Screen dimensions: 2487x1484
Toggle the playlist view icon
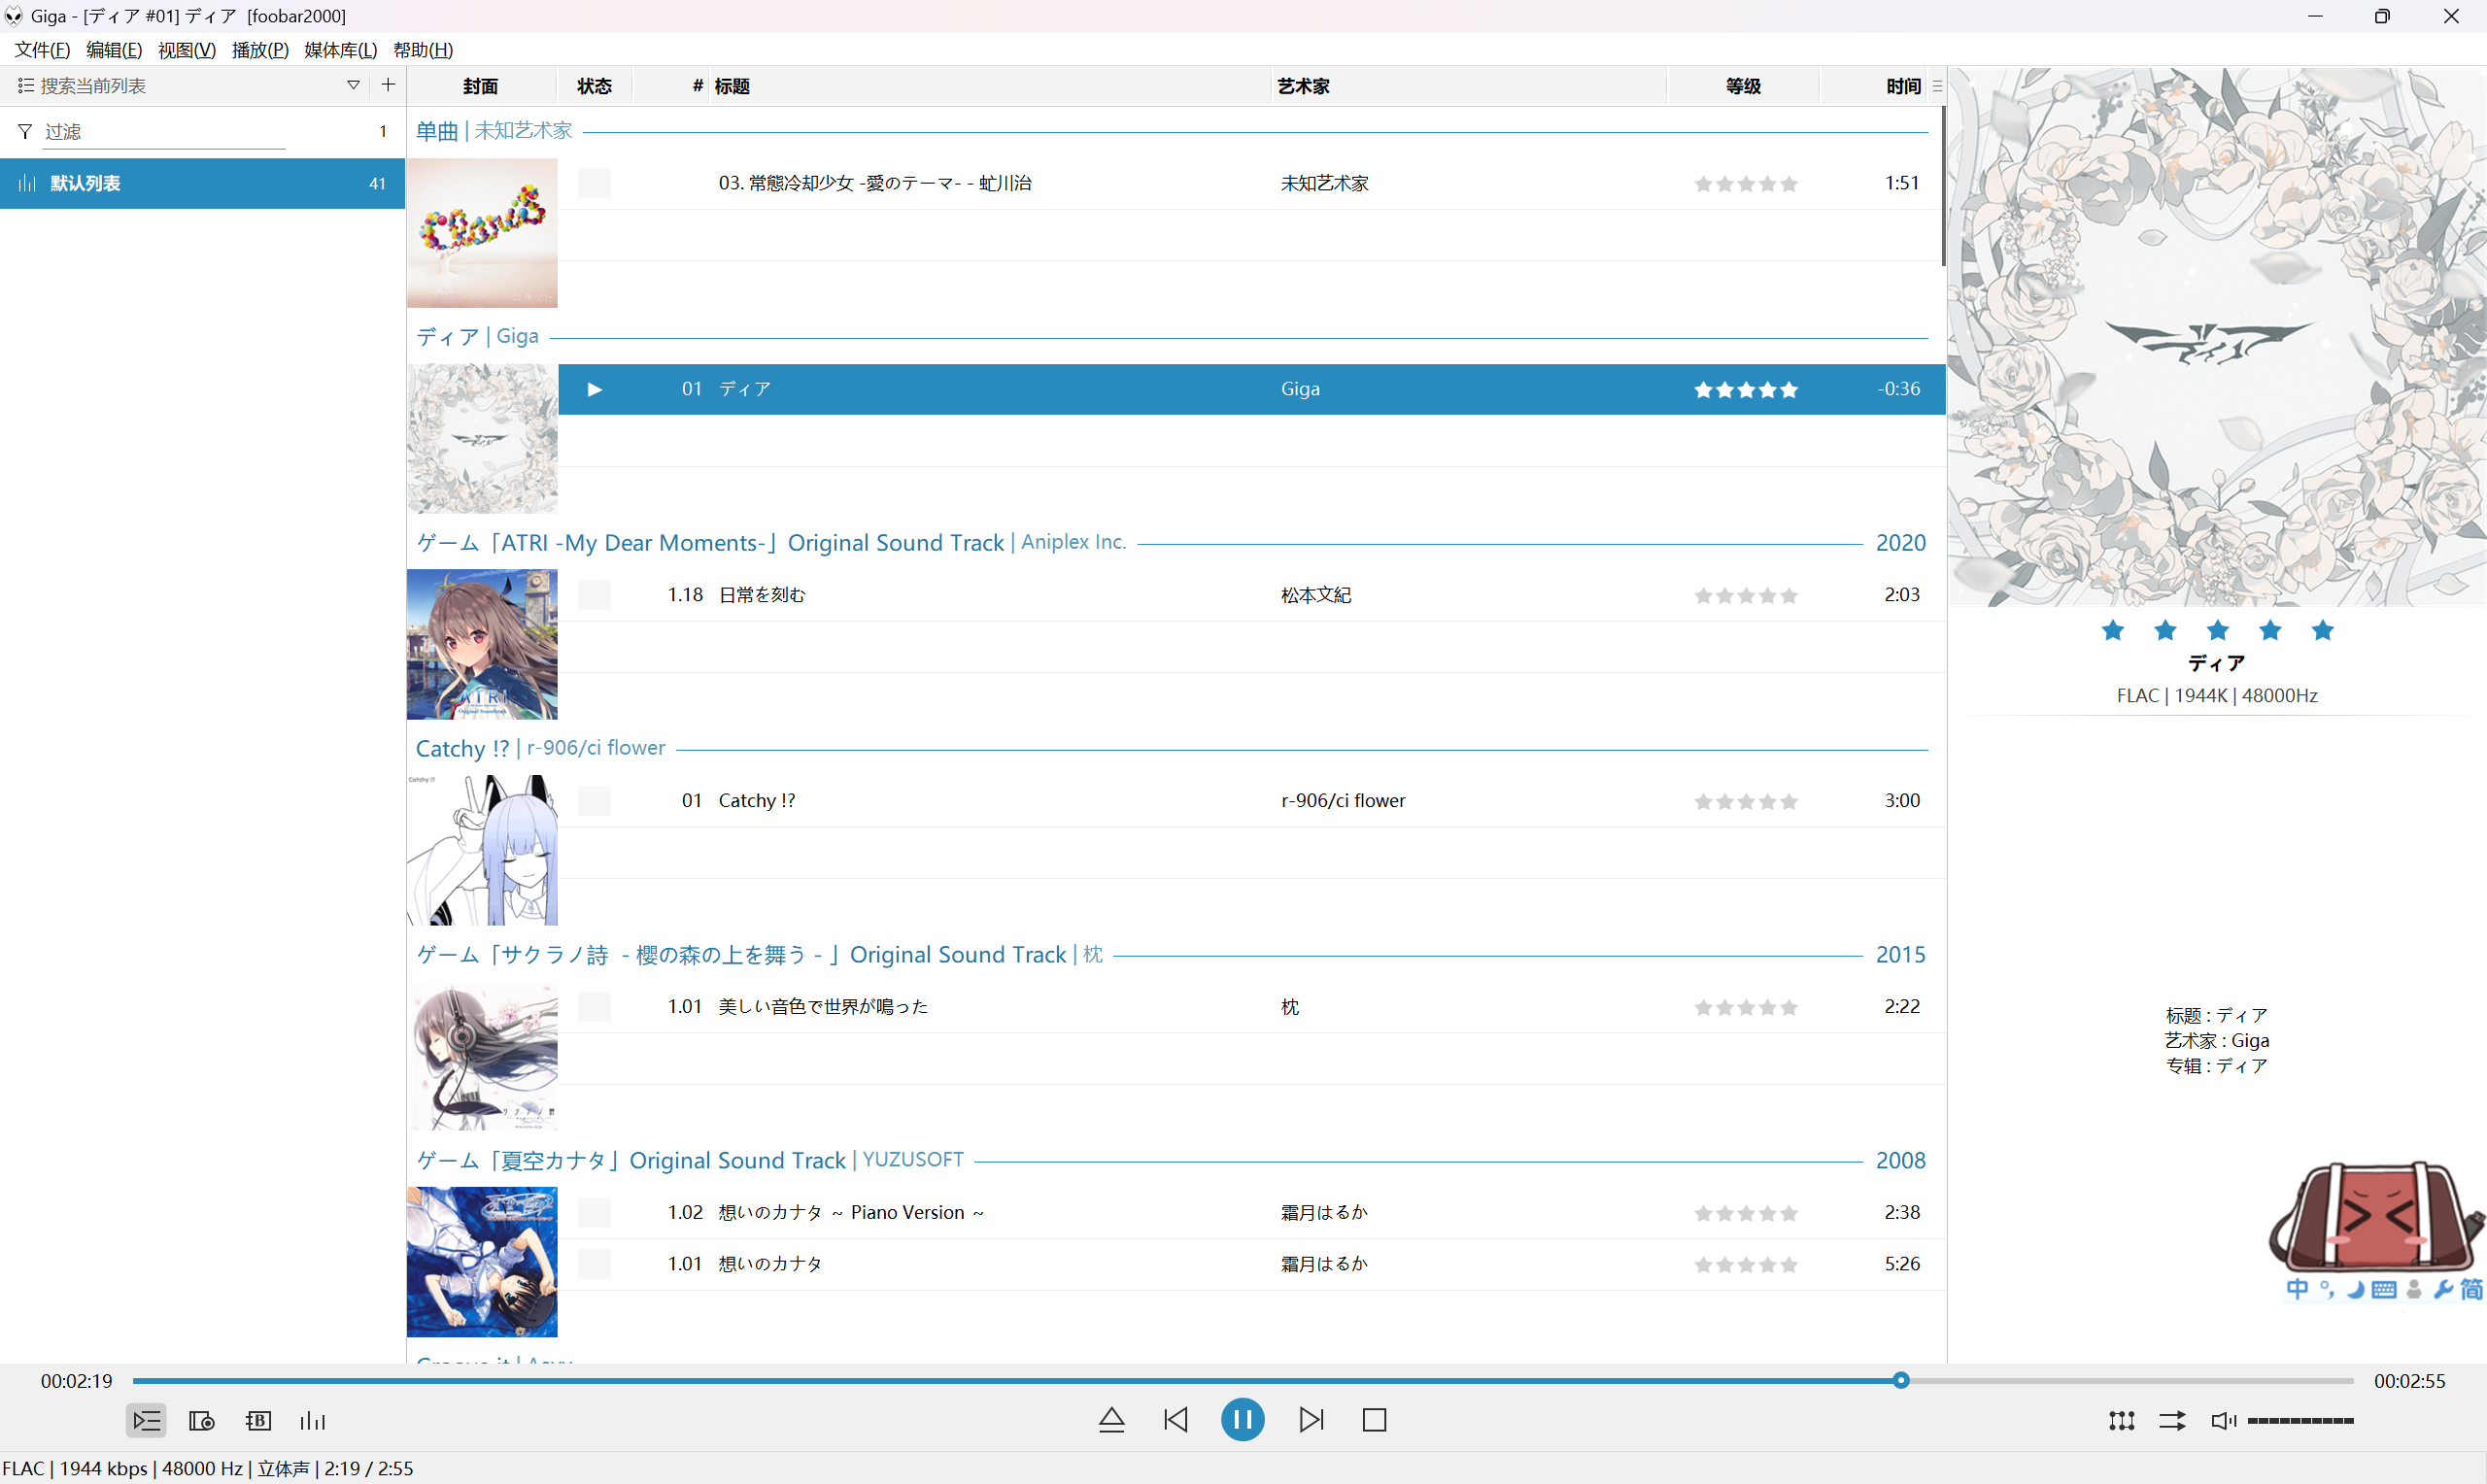click(x=146, y=1420)
